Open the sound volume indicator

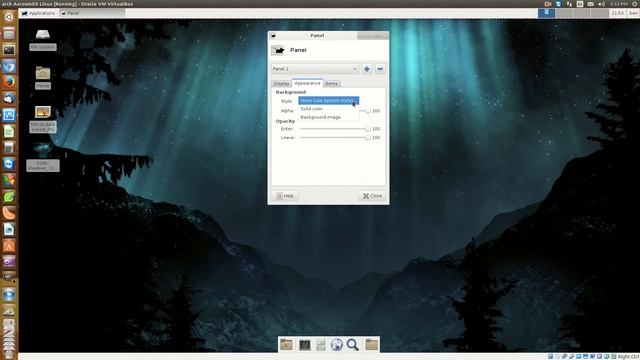[601, 4]
